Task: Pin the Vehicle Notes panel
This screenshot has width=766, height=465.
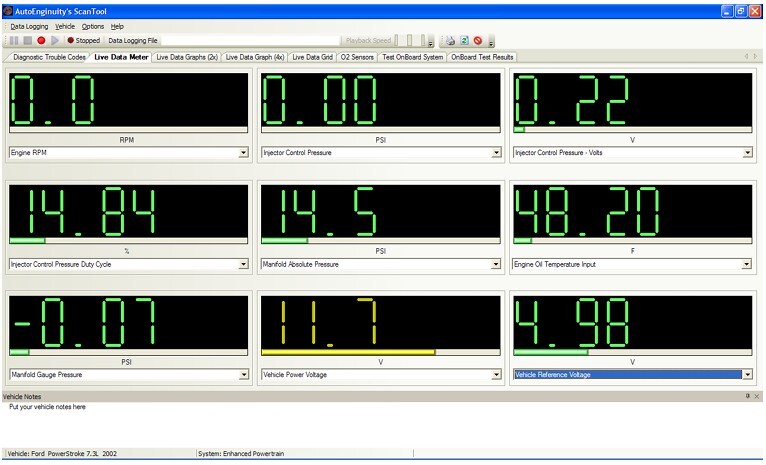Action: pos(747,397)
